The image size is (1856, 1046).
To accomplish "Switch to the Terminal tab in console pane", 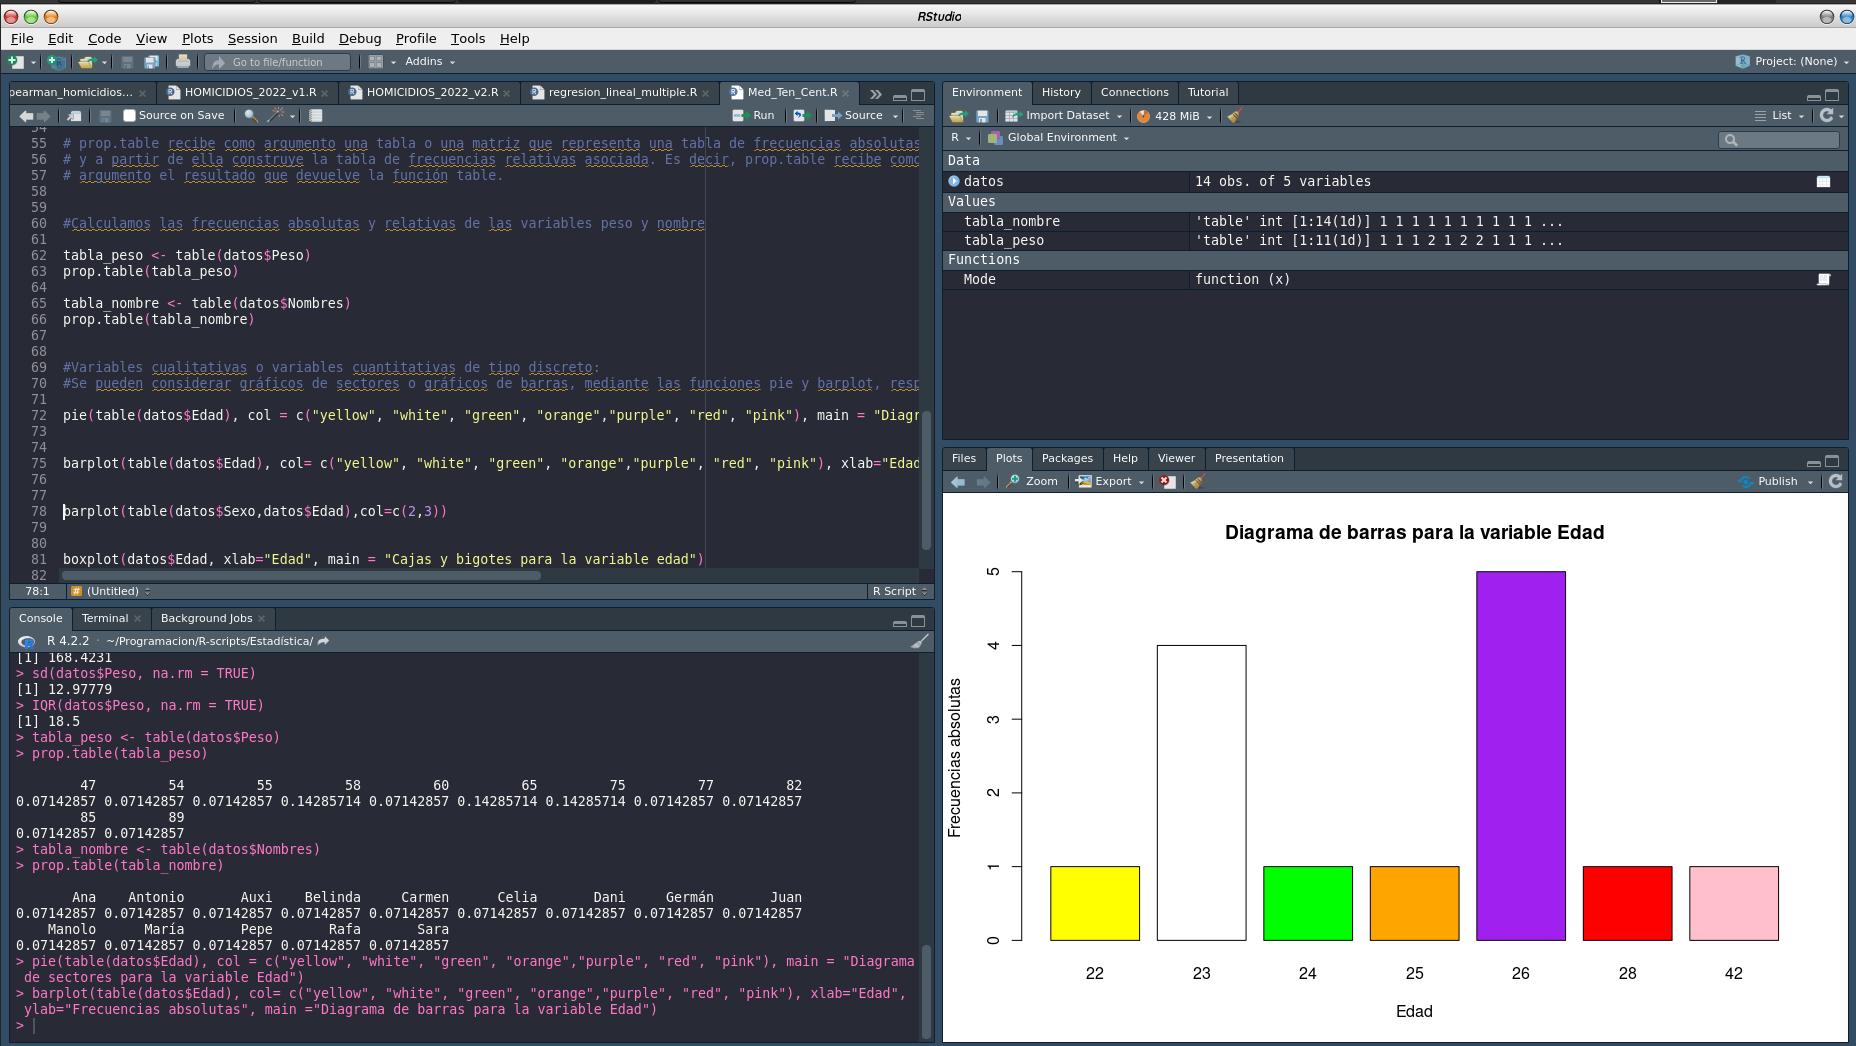I will click(x=104, y=618).
